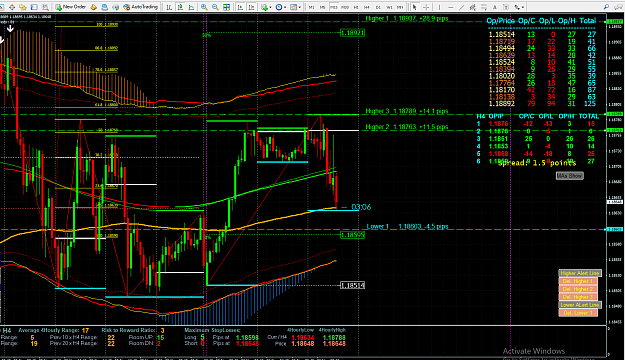The image size is (625, 360).
Task: Click the 1.18514 price label
Action: pyautogui.click(x=352, y=285)
